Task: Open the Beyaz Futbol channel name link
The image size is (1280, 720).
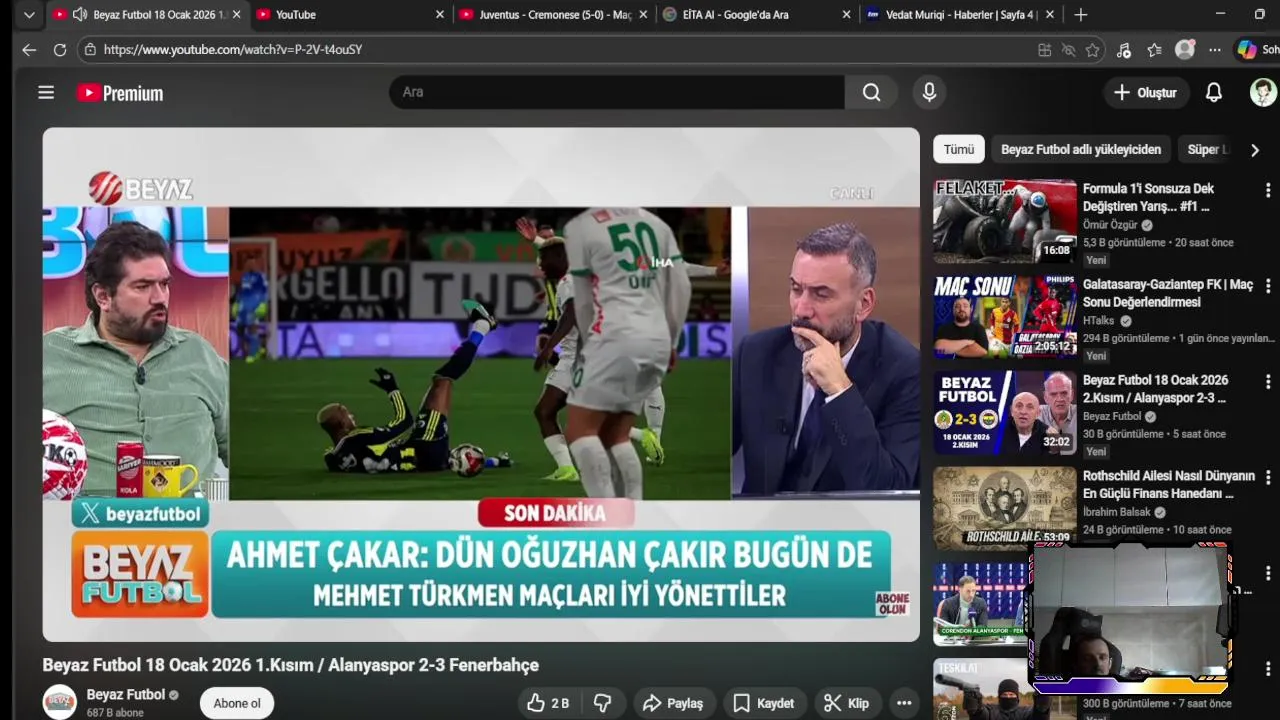Action: pyautogui.click(x=126, y=695)
